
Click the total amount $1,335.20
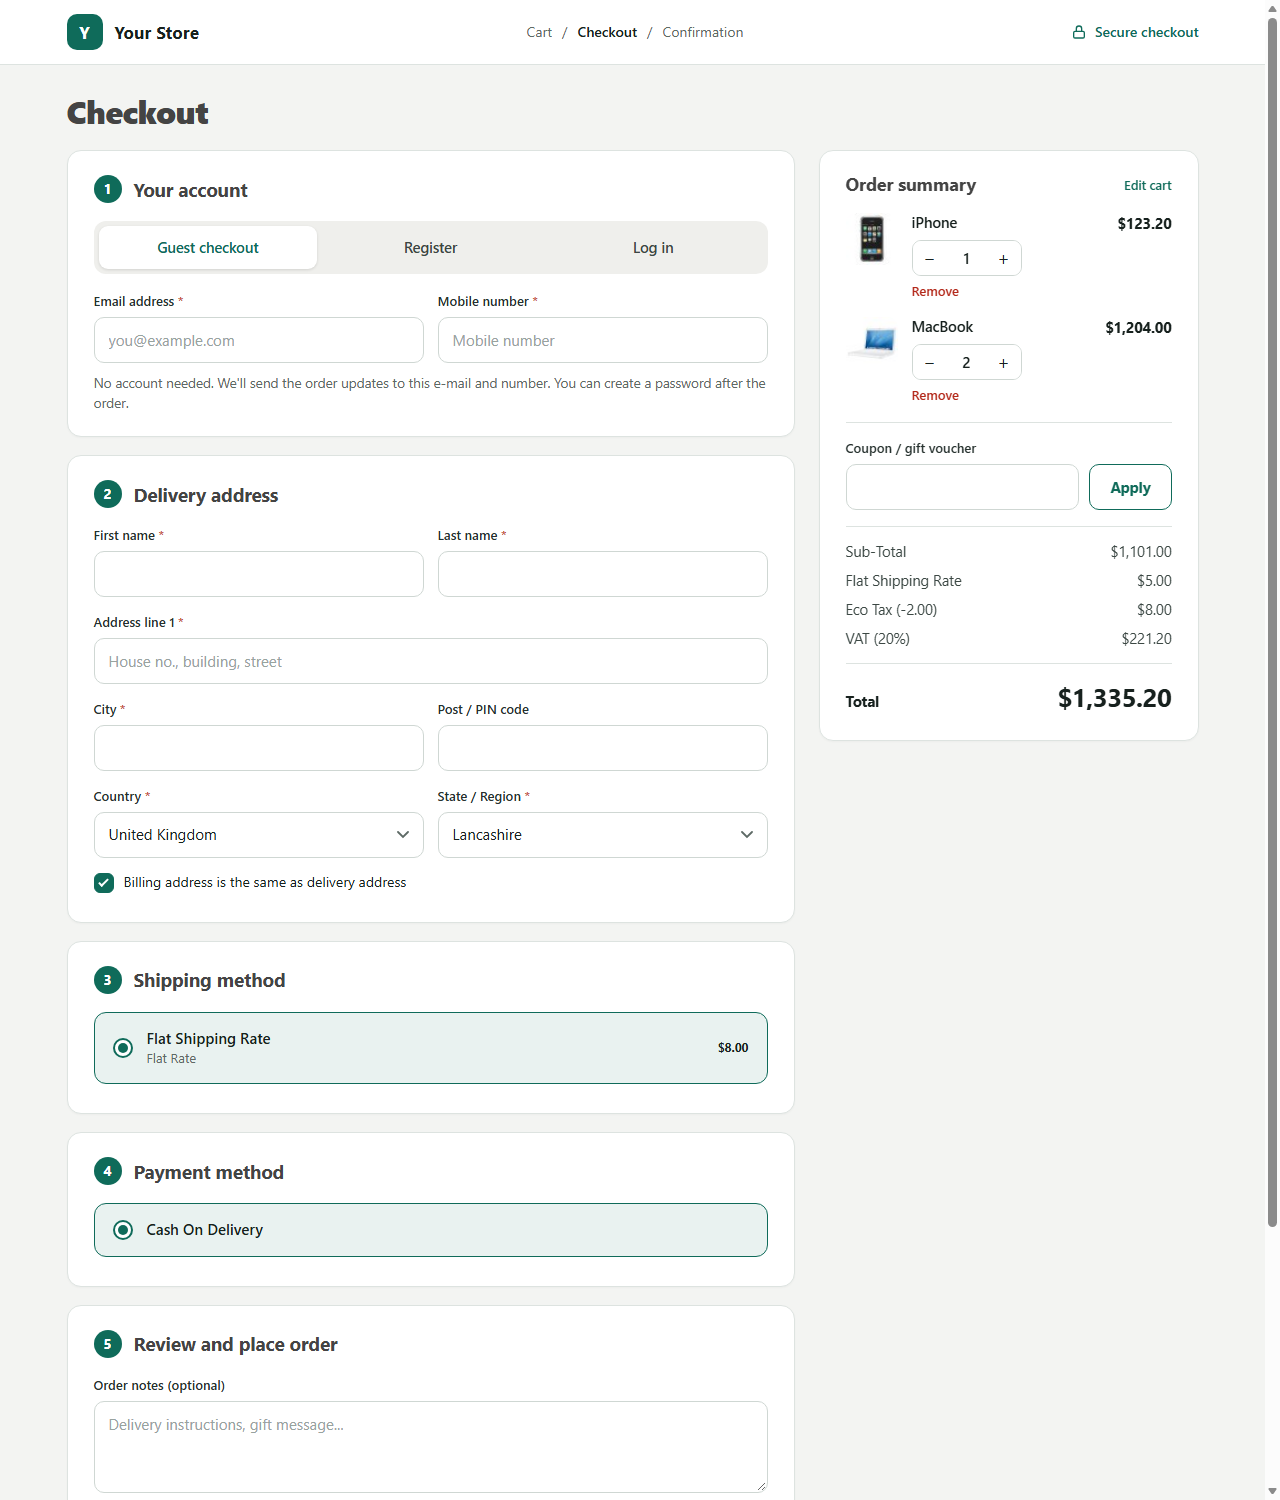tap(1115, 698)
